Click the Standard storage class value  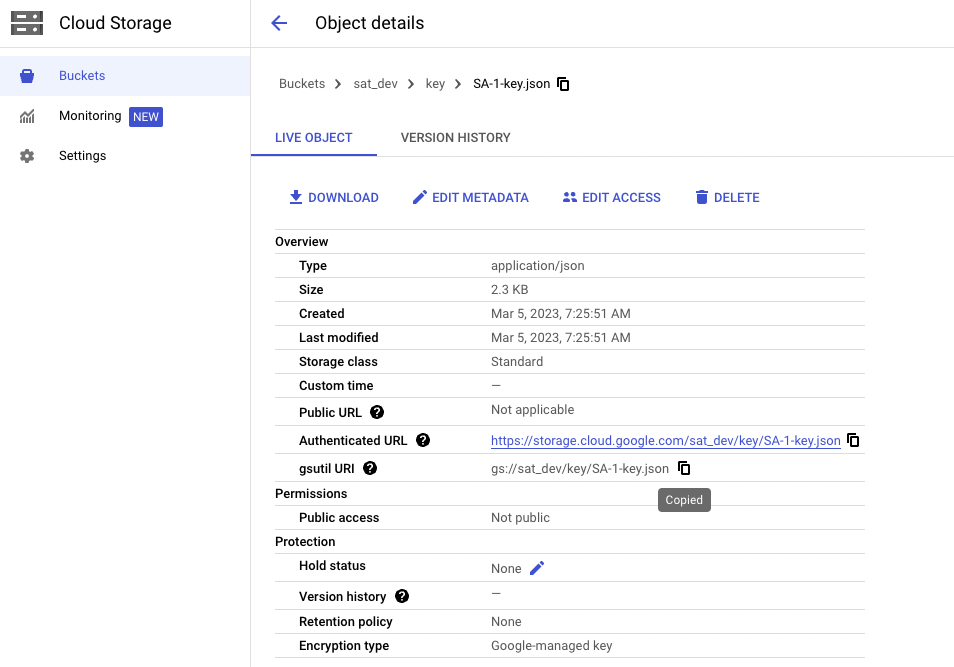coord(517,361)
